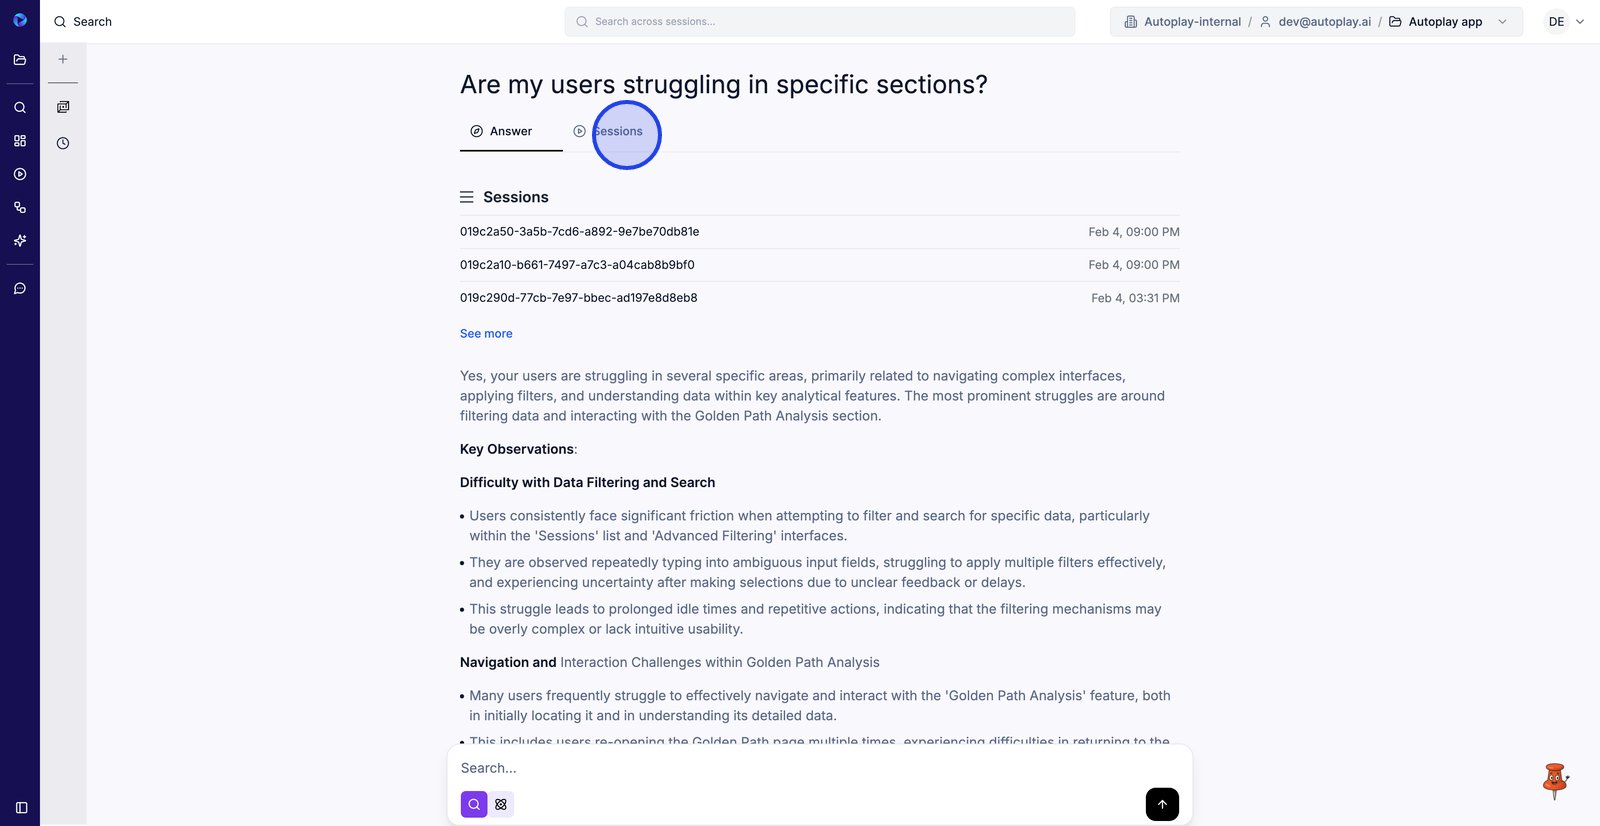
Task: Open the play-circle replay icon in sidebar
Action: [20, 174]
